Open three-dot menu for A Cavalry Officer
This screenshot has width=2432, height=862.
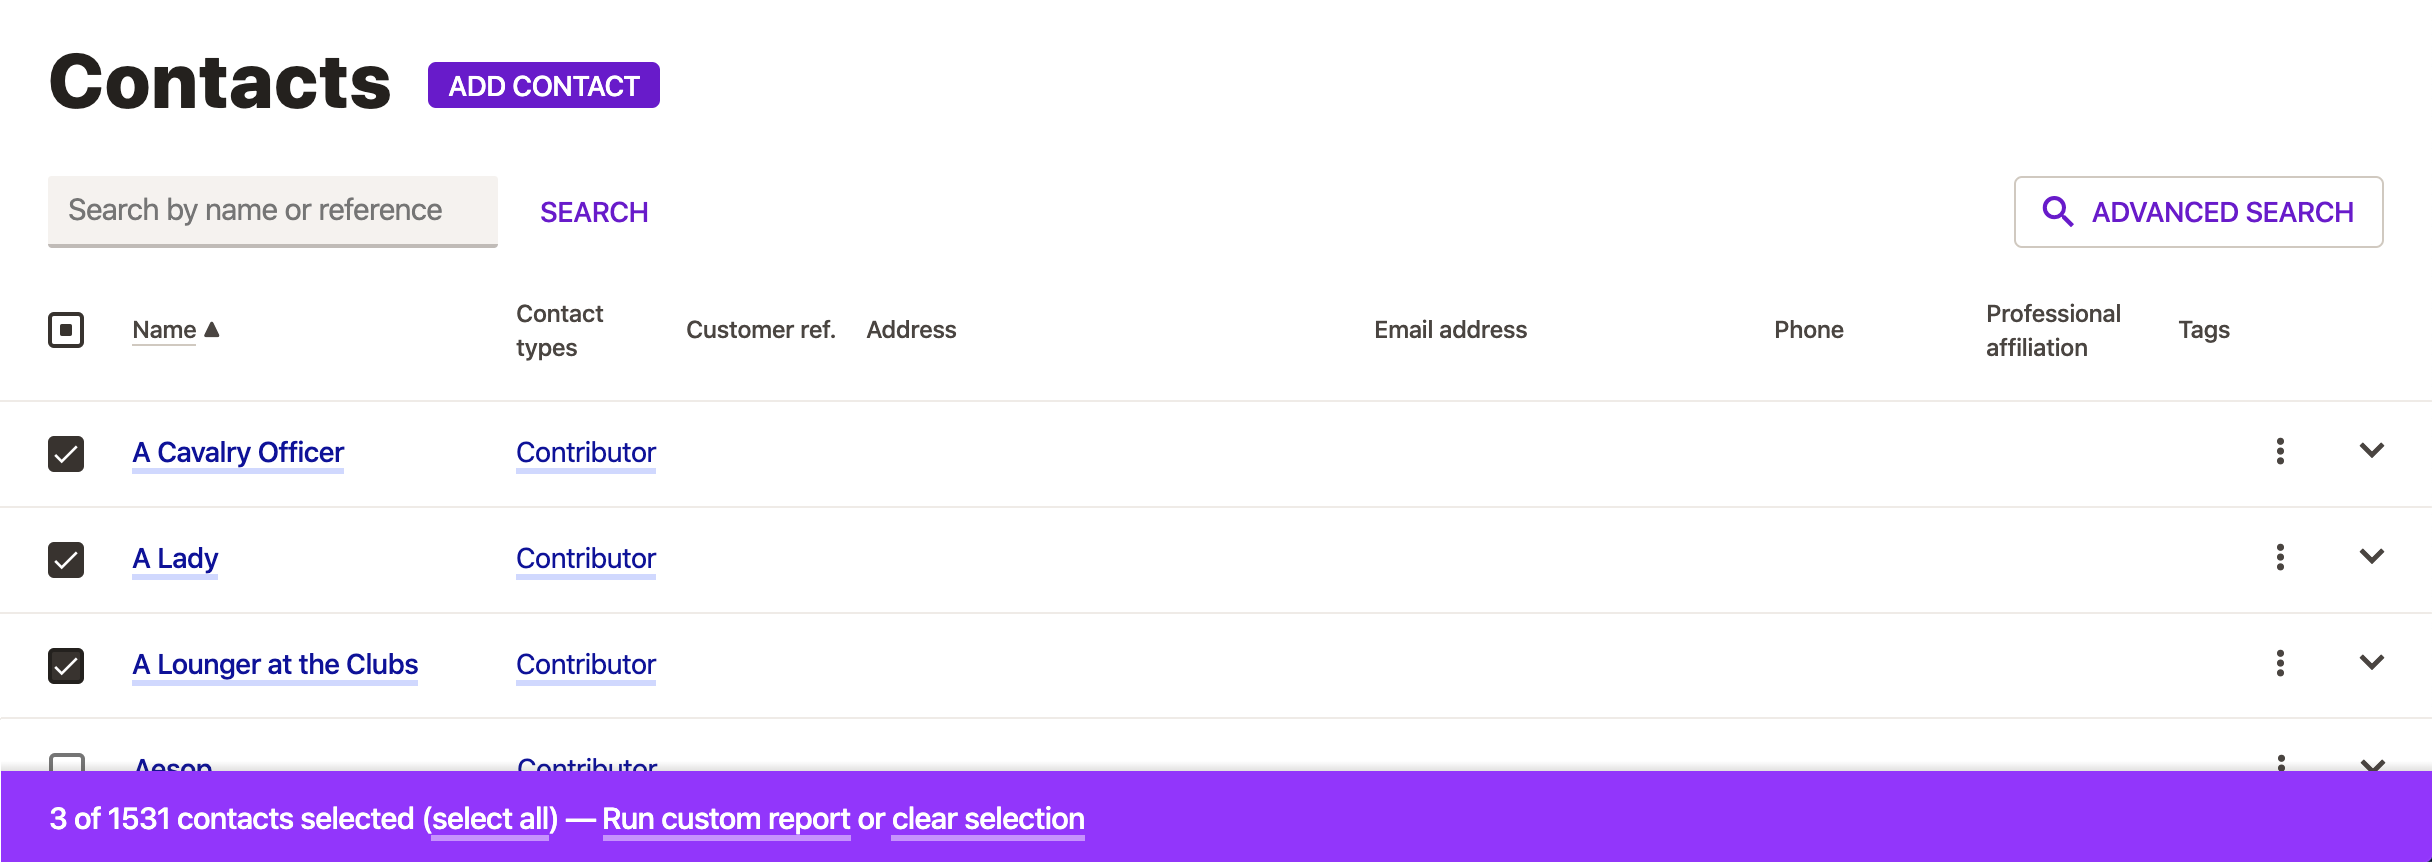click(2280, 451)
